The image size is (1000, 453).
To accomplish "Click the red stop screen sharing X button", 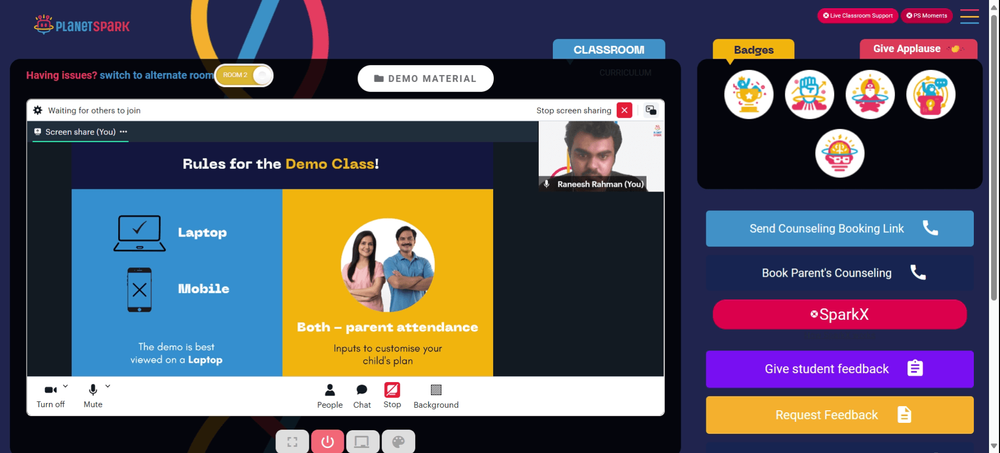I will (624, 110).
